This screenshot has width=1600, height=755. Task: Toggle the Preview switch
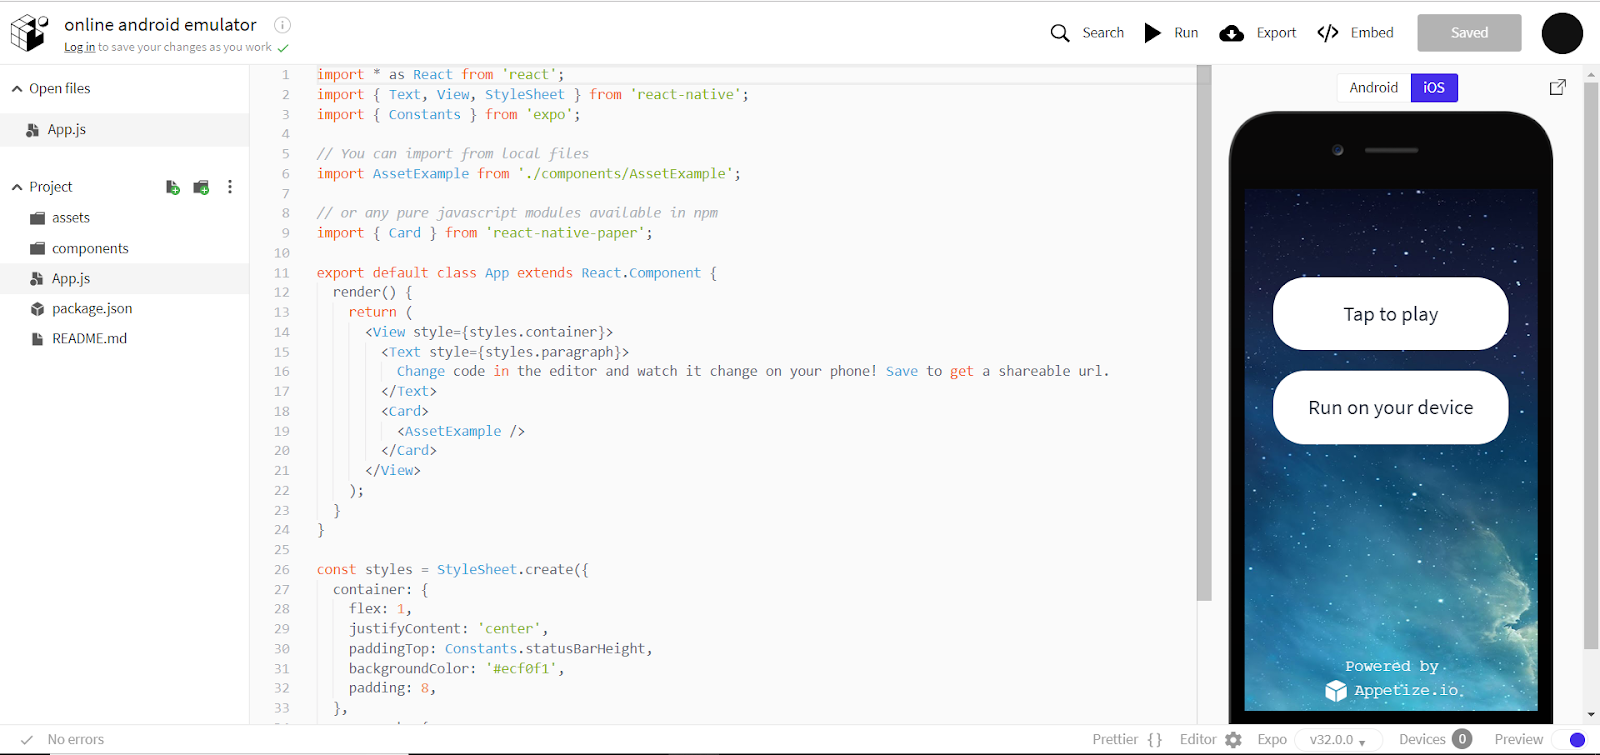click(1570, 740)
